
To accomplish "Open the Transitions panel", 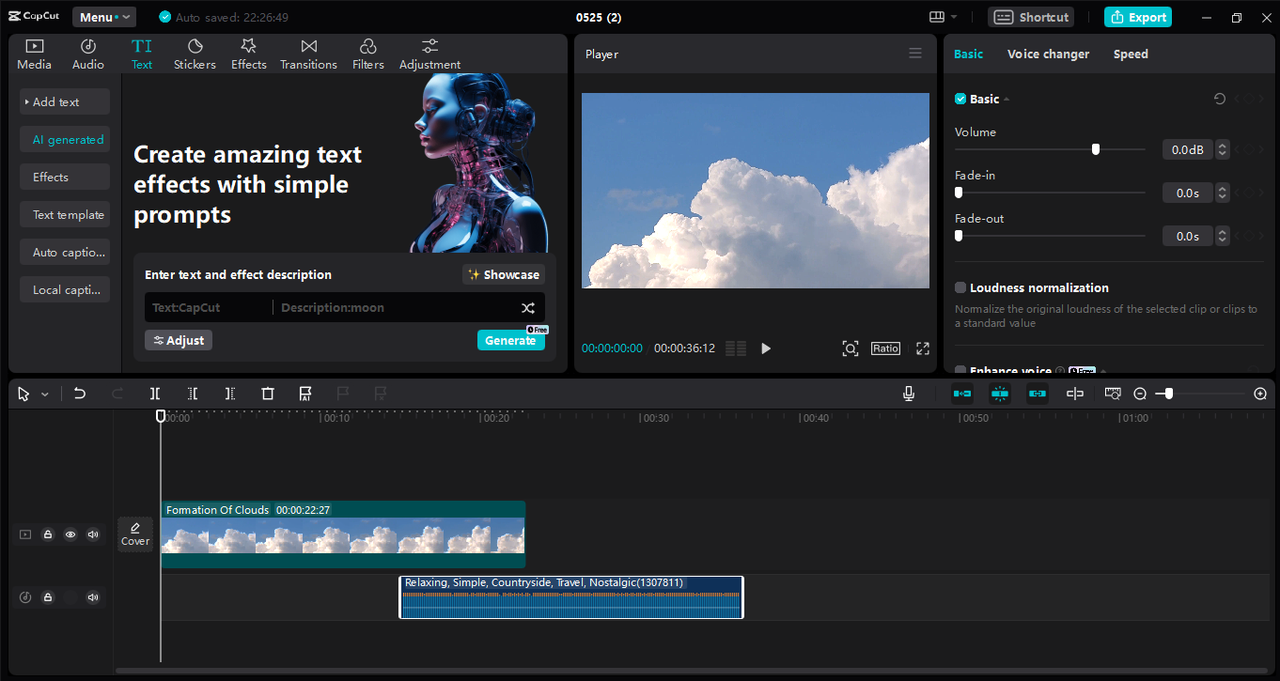I will click(x=309, y=54).
